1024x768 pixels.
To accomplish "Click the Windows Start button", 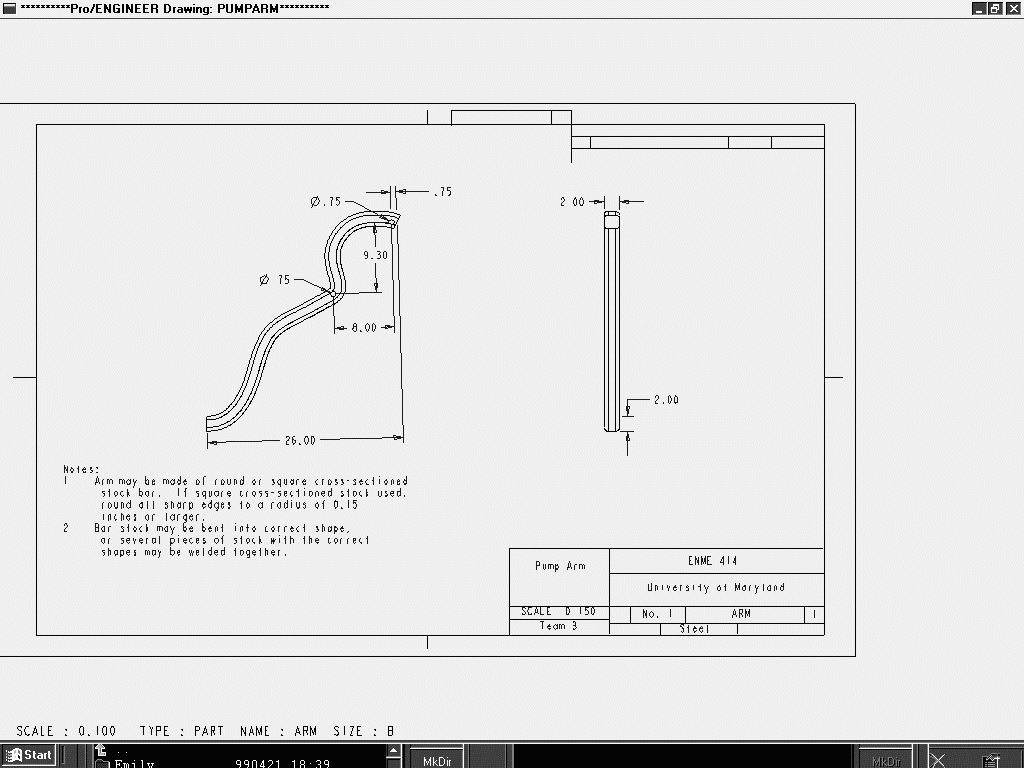I will pyautogui.click(x=29, y=755).
